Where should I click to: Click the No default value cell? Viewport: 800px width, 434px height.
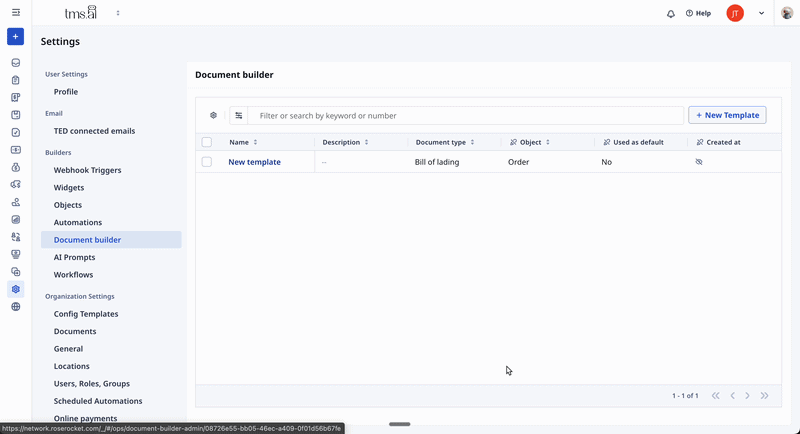tap(606, 162)
